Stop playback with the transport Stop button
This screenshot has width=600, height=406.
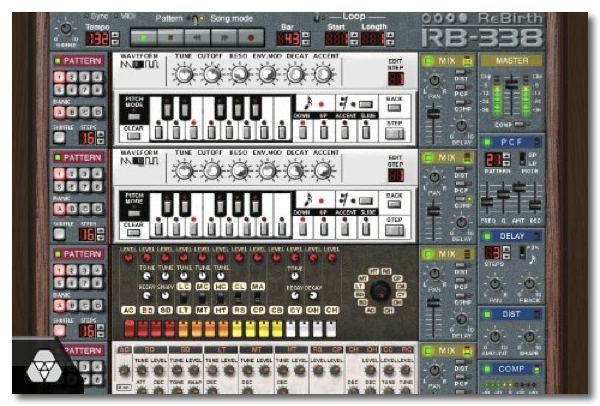point(171,38)
